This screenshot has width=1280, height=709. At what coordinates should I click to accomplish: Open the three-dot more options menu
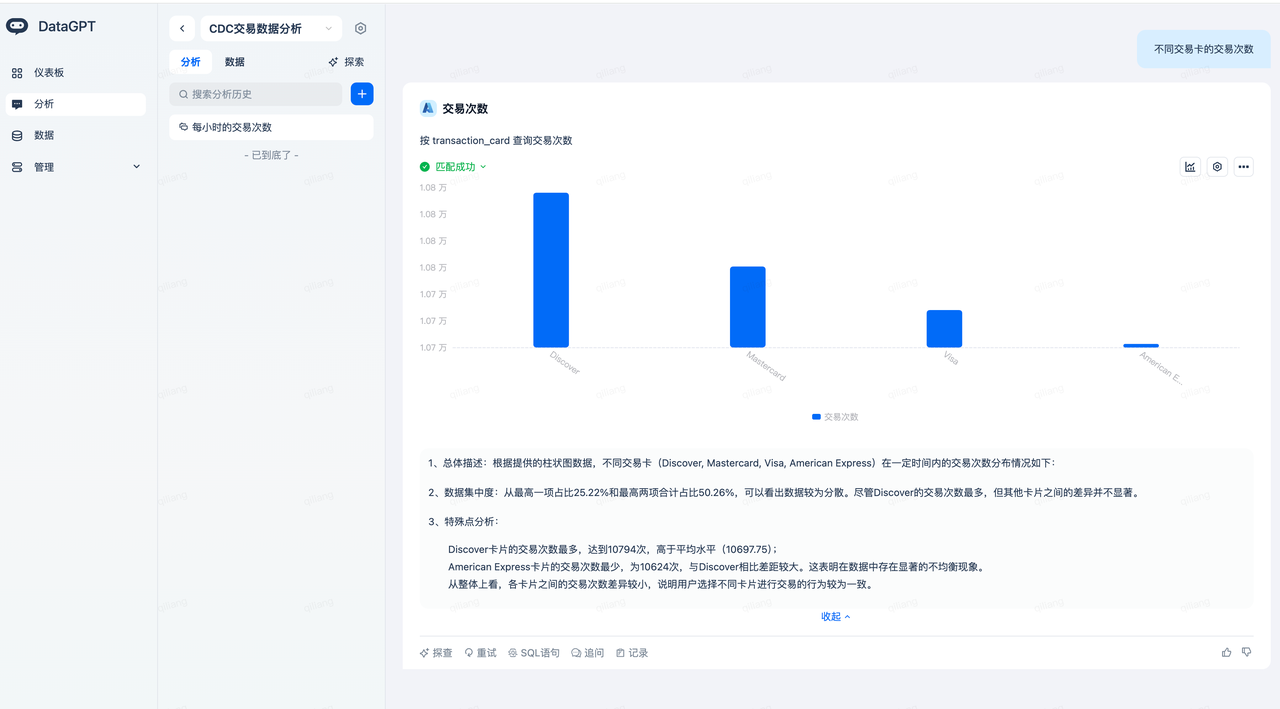coord(1243,167)
